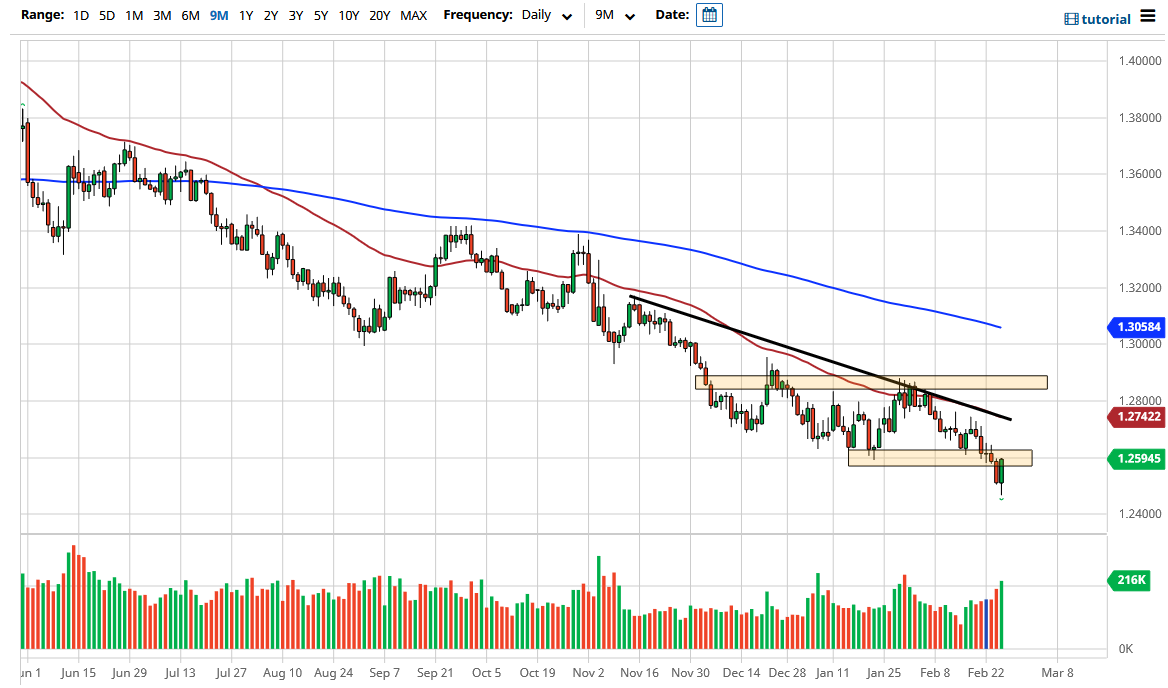Switch to the MAX range
This screenshot has height=688, width=1168.
coord(413,16)
